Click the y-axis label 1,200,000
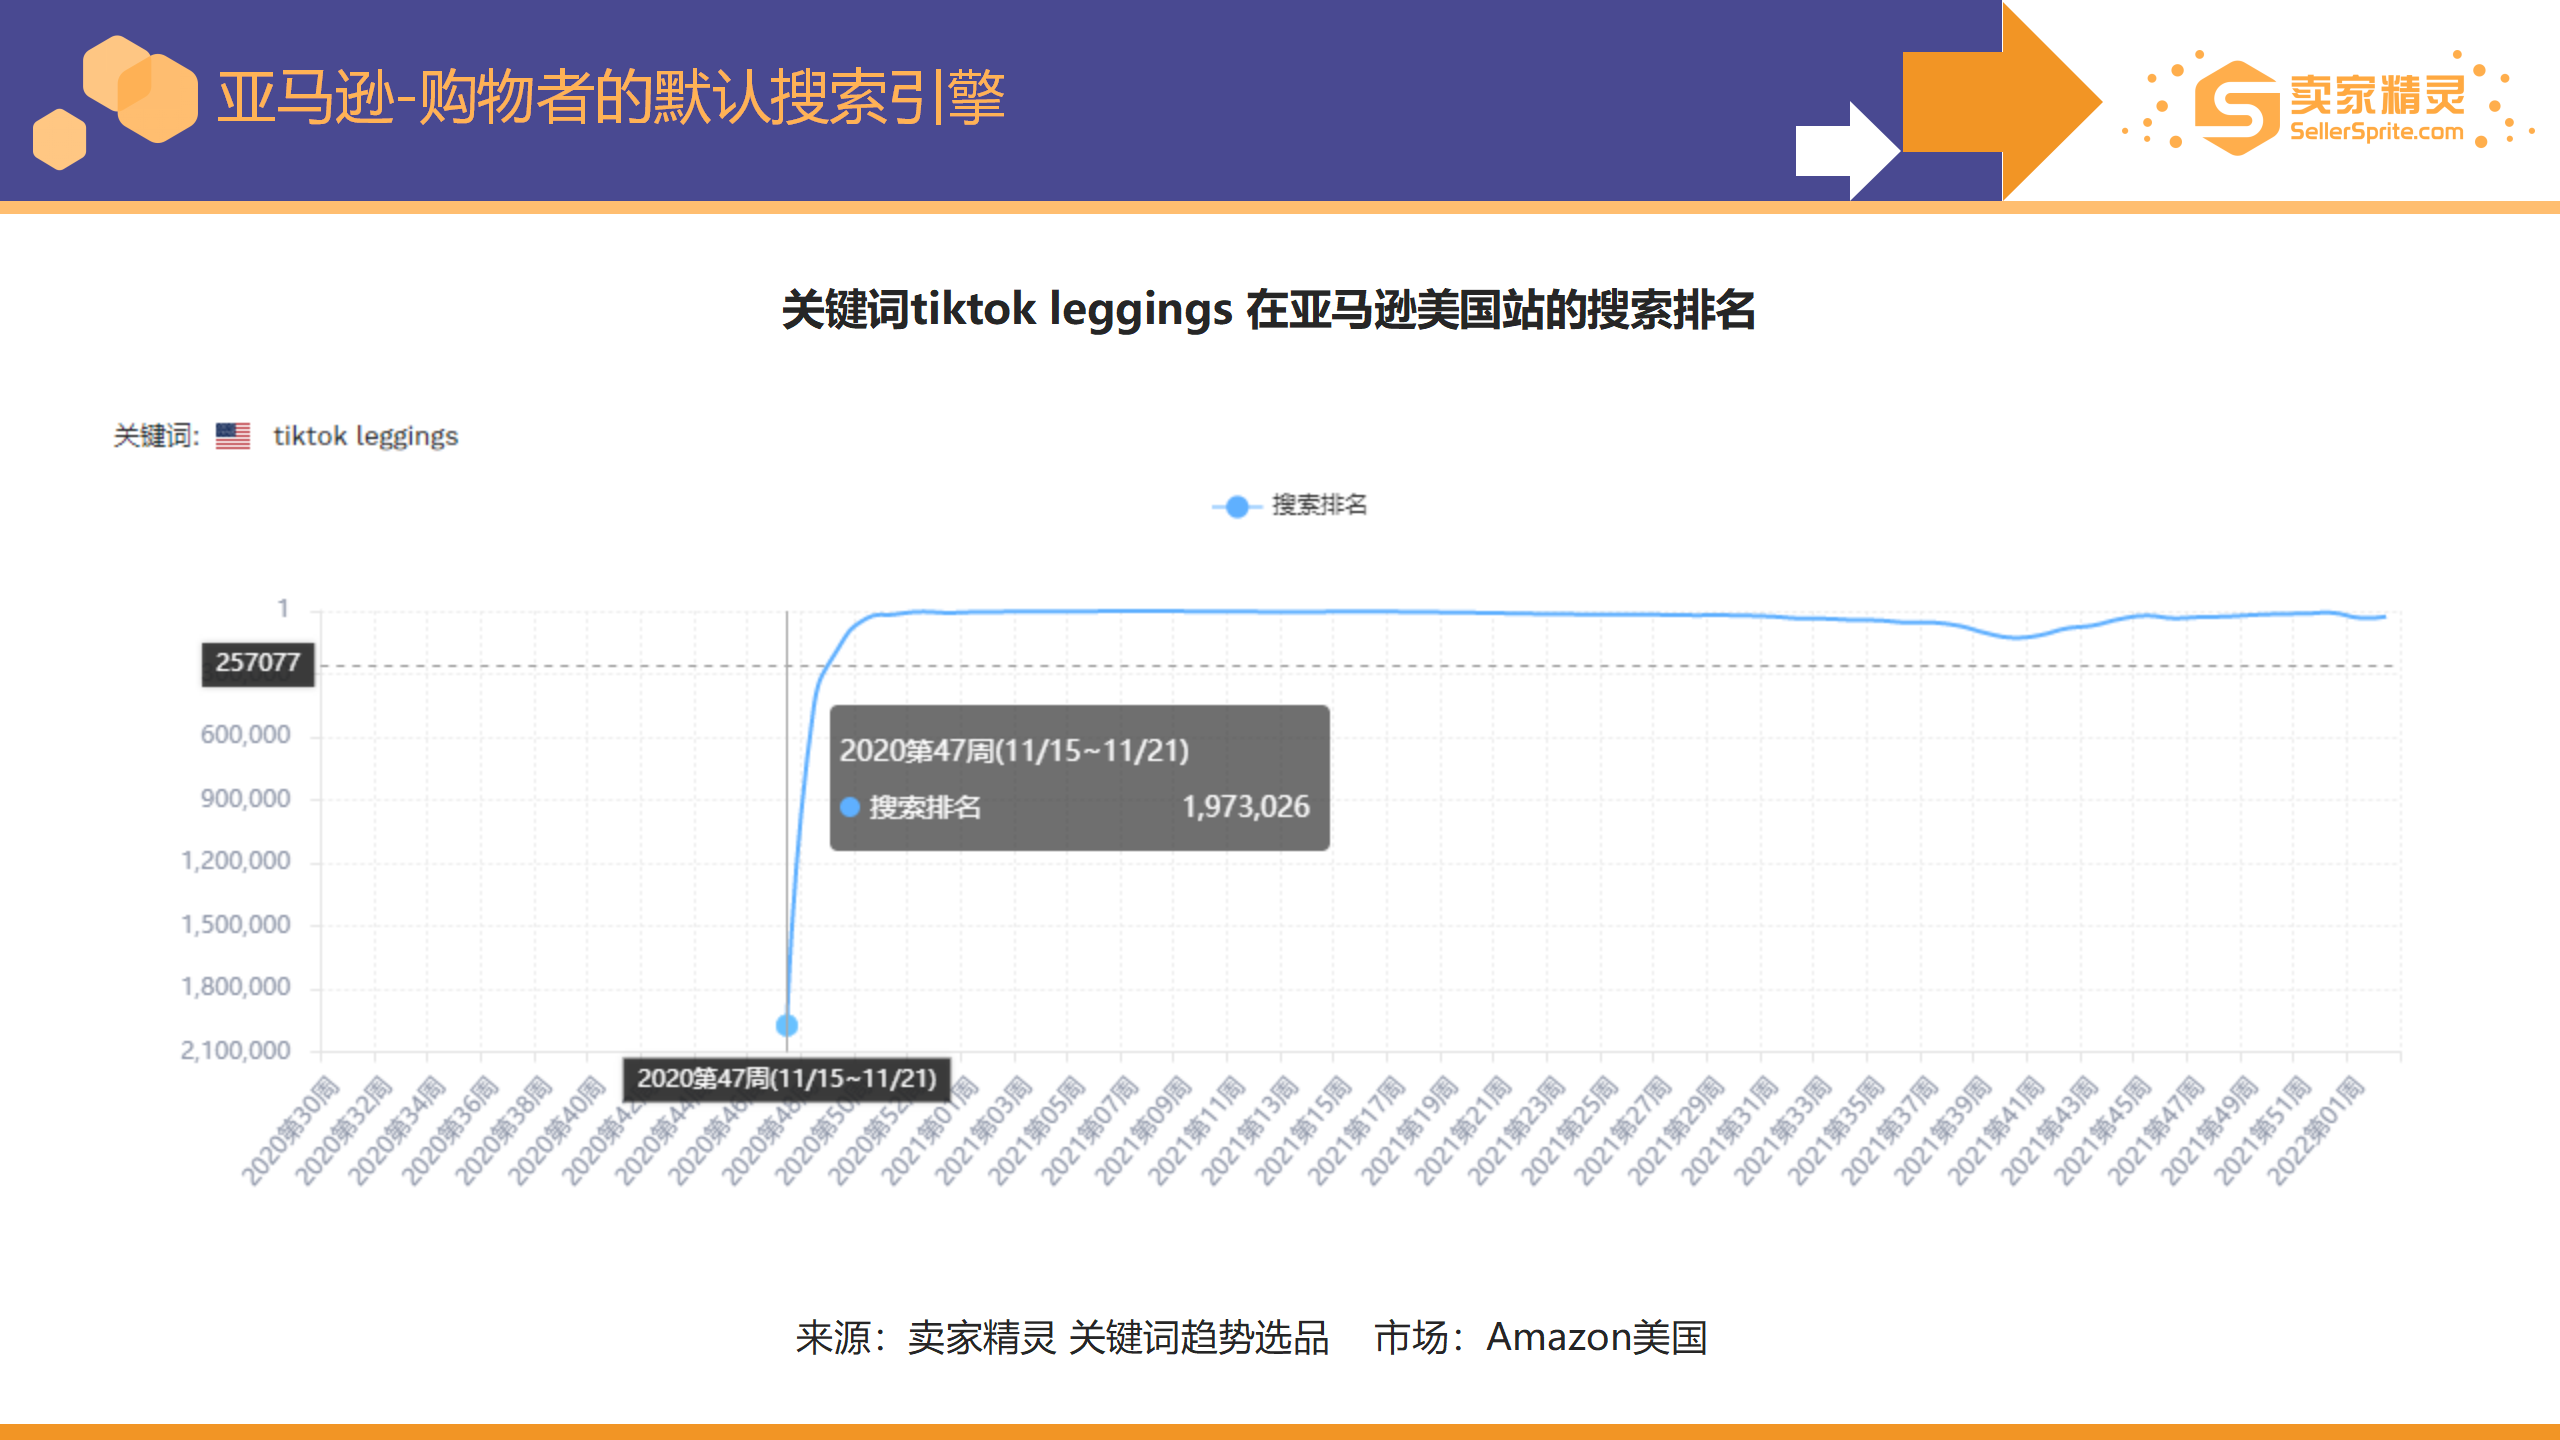Image resolution: width=2560 pixels, height=1440 pixels. (235, 861)
